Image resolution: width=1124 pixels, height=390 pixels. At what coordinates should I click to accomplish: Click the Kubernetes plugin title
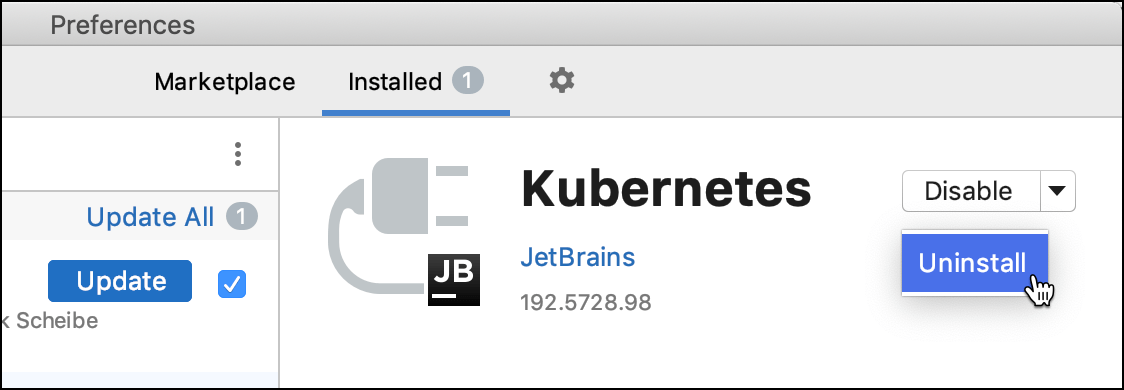point(666,189)
